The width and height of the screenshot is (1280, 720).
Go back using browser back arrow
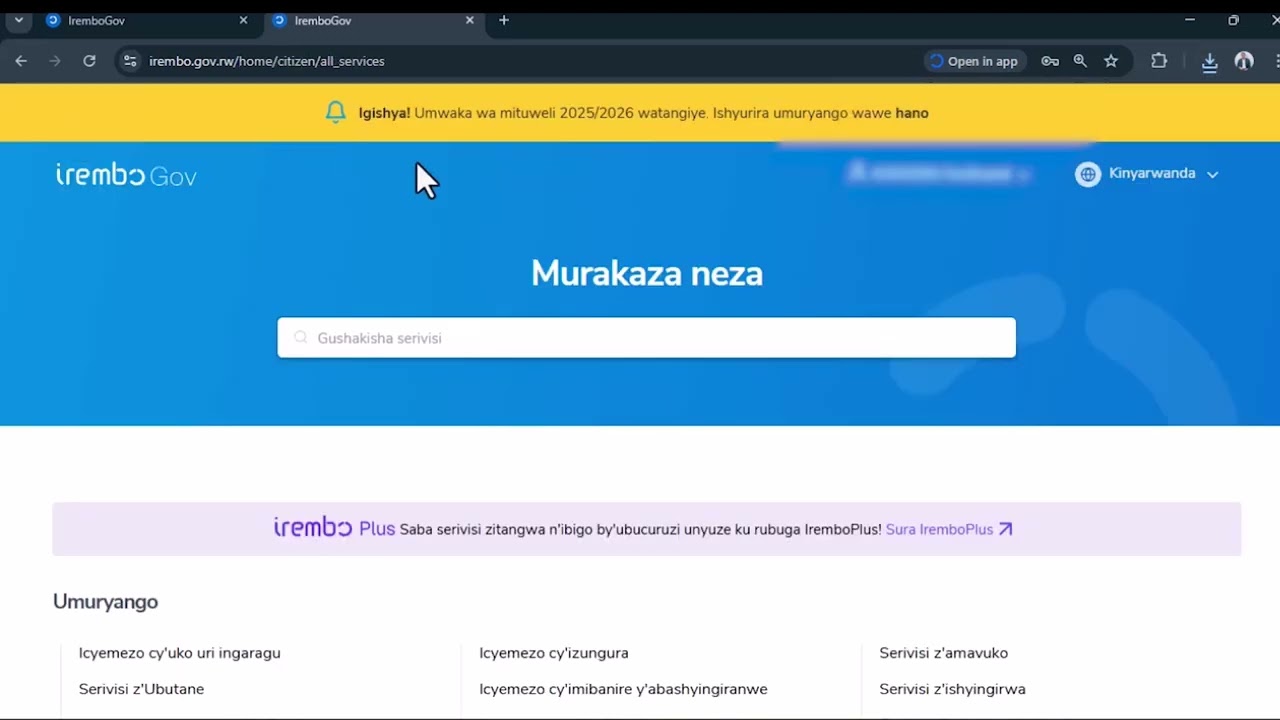tap(21, 61)
